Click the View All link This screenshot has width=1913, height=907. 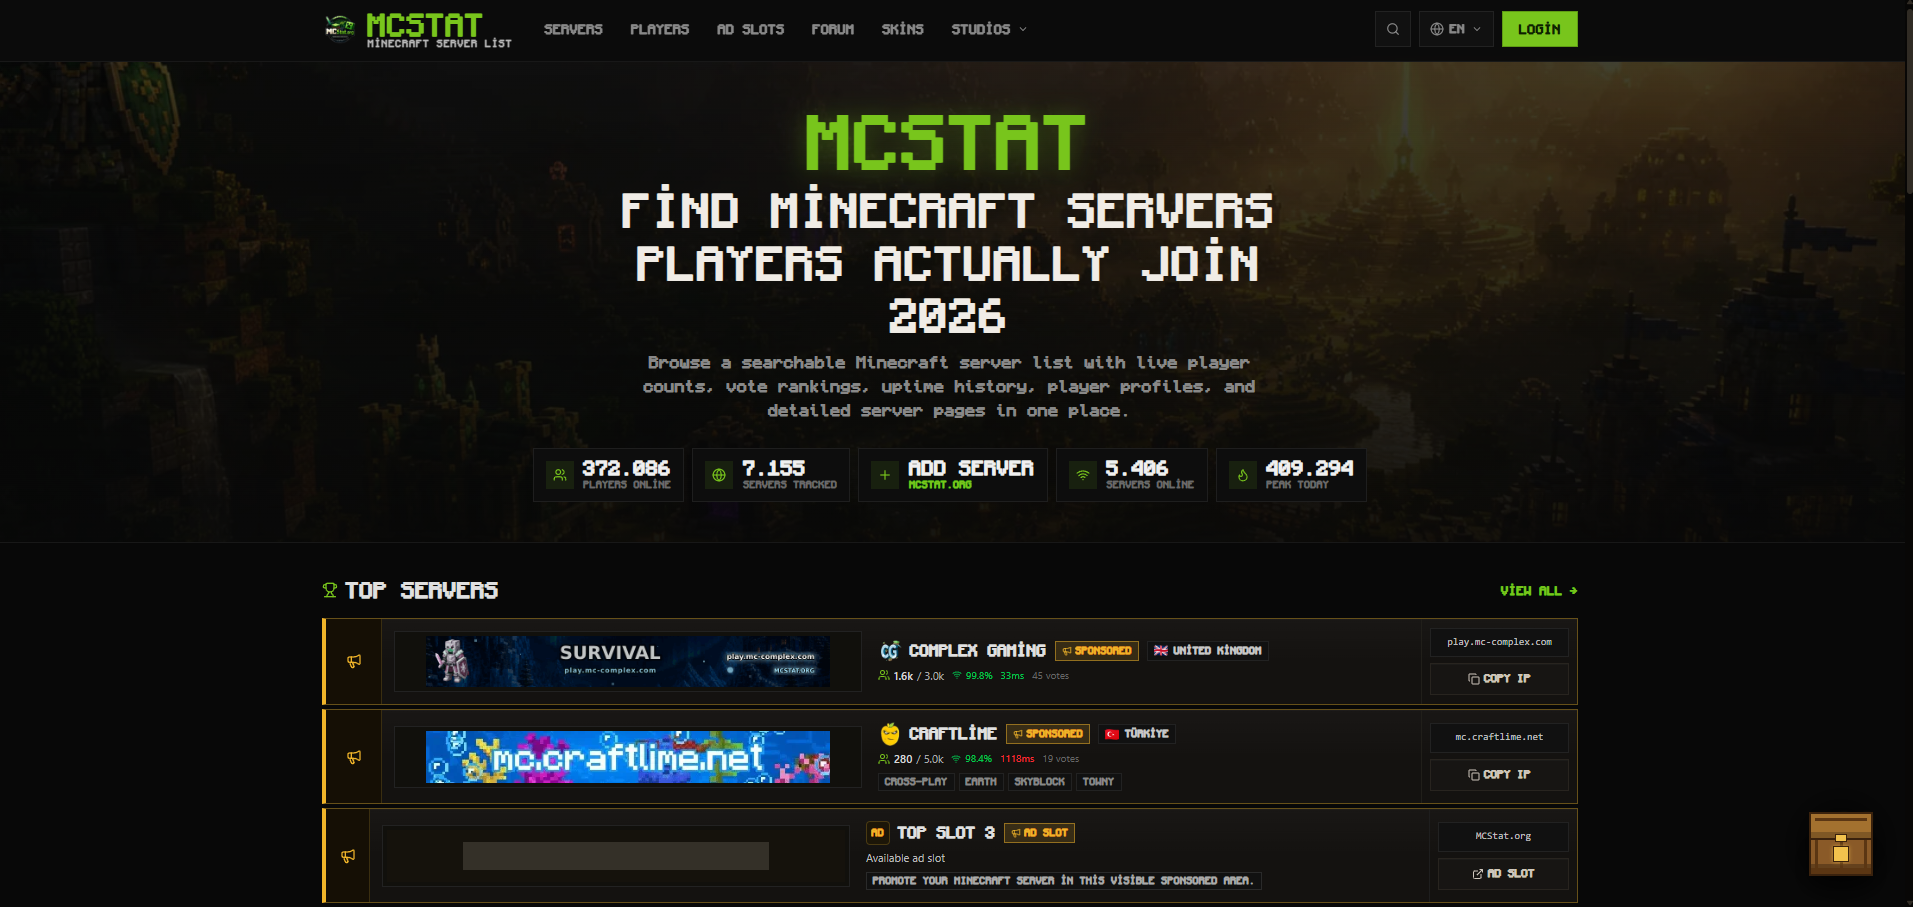[1538, 591]
